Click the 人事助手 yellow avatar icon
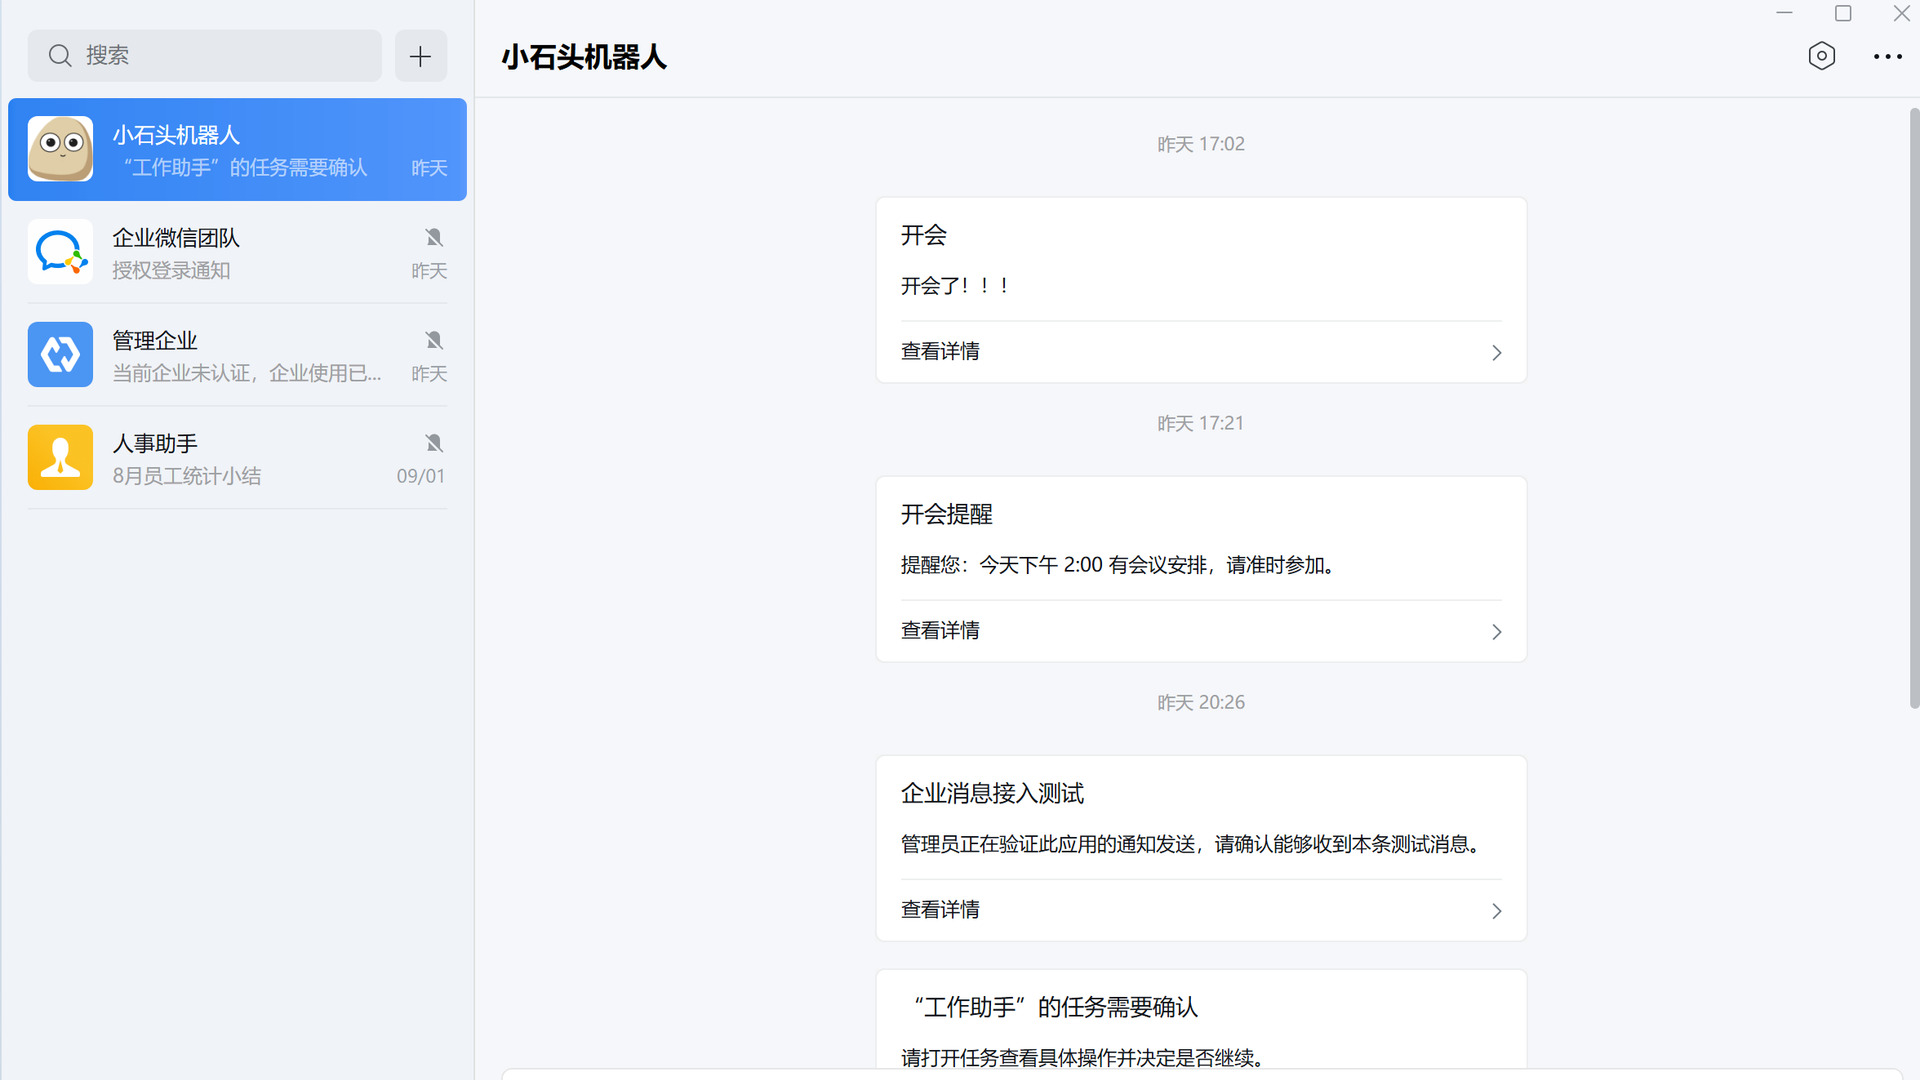 (60, 458)
